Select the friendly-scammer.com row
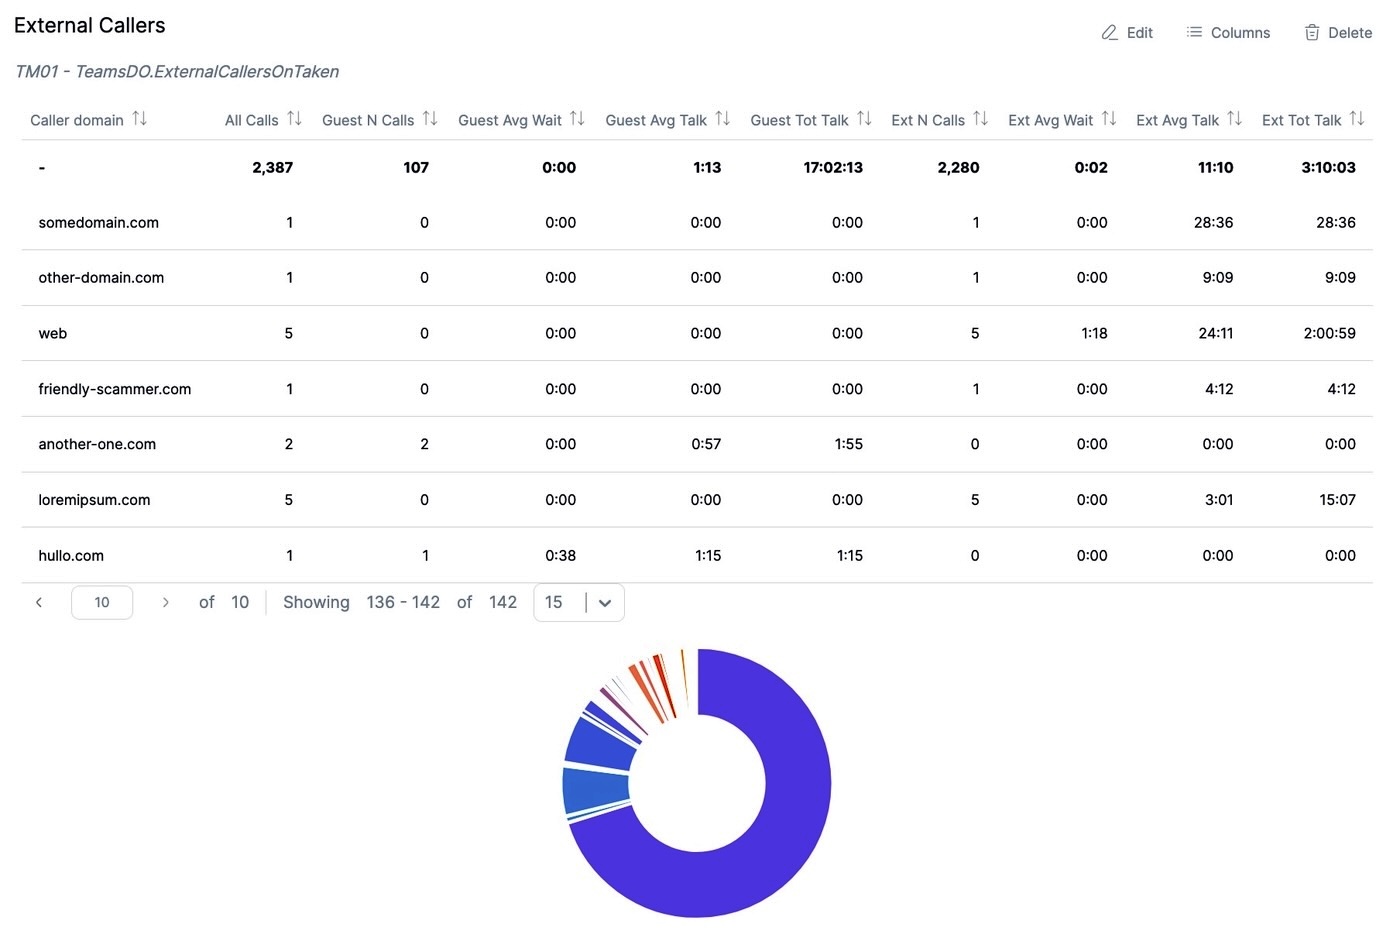The width and height of the screenshot is (1400, 931). tap(115, 389)
